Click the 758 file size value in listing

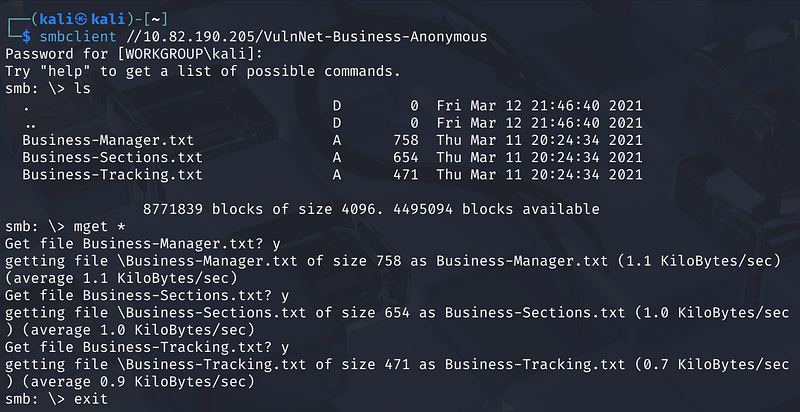[x=406, y=140]
